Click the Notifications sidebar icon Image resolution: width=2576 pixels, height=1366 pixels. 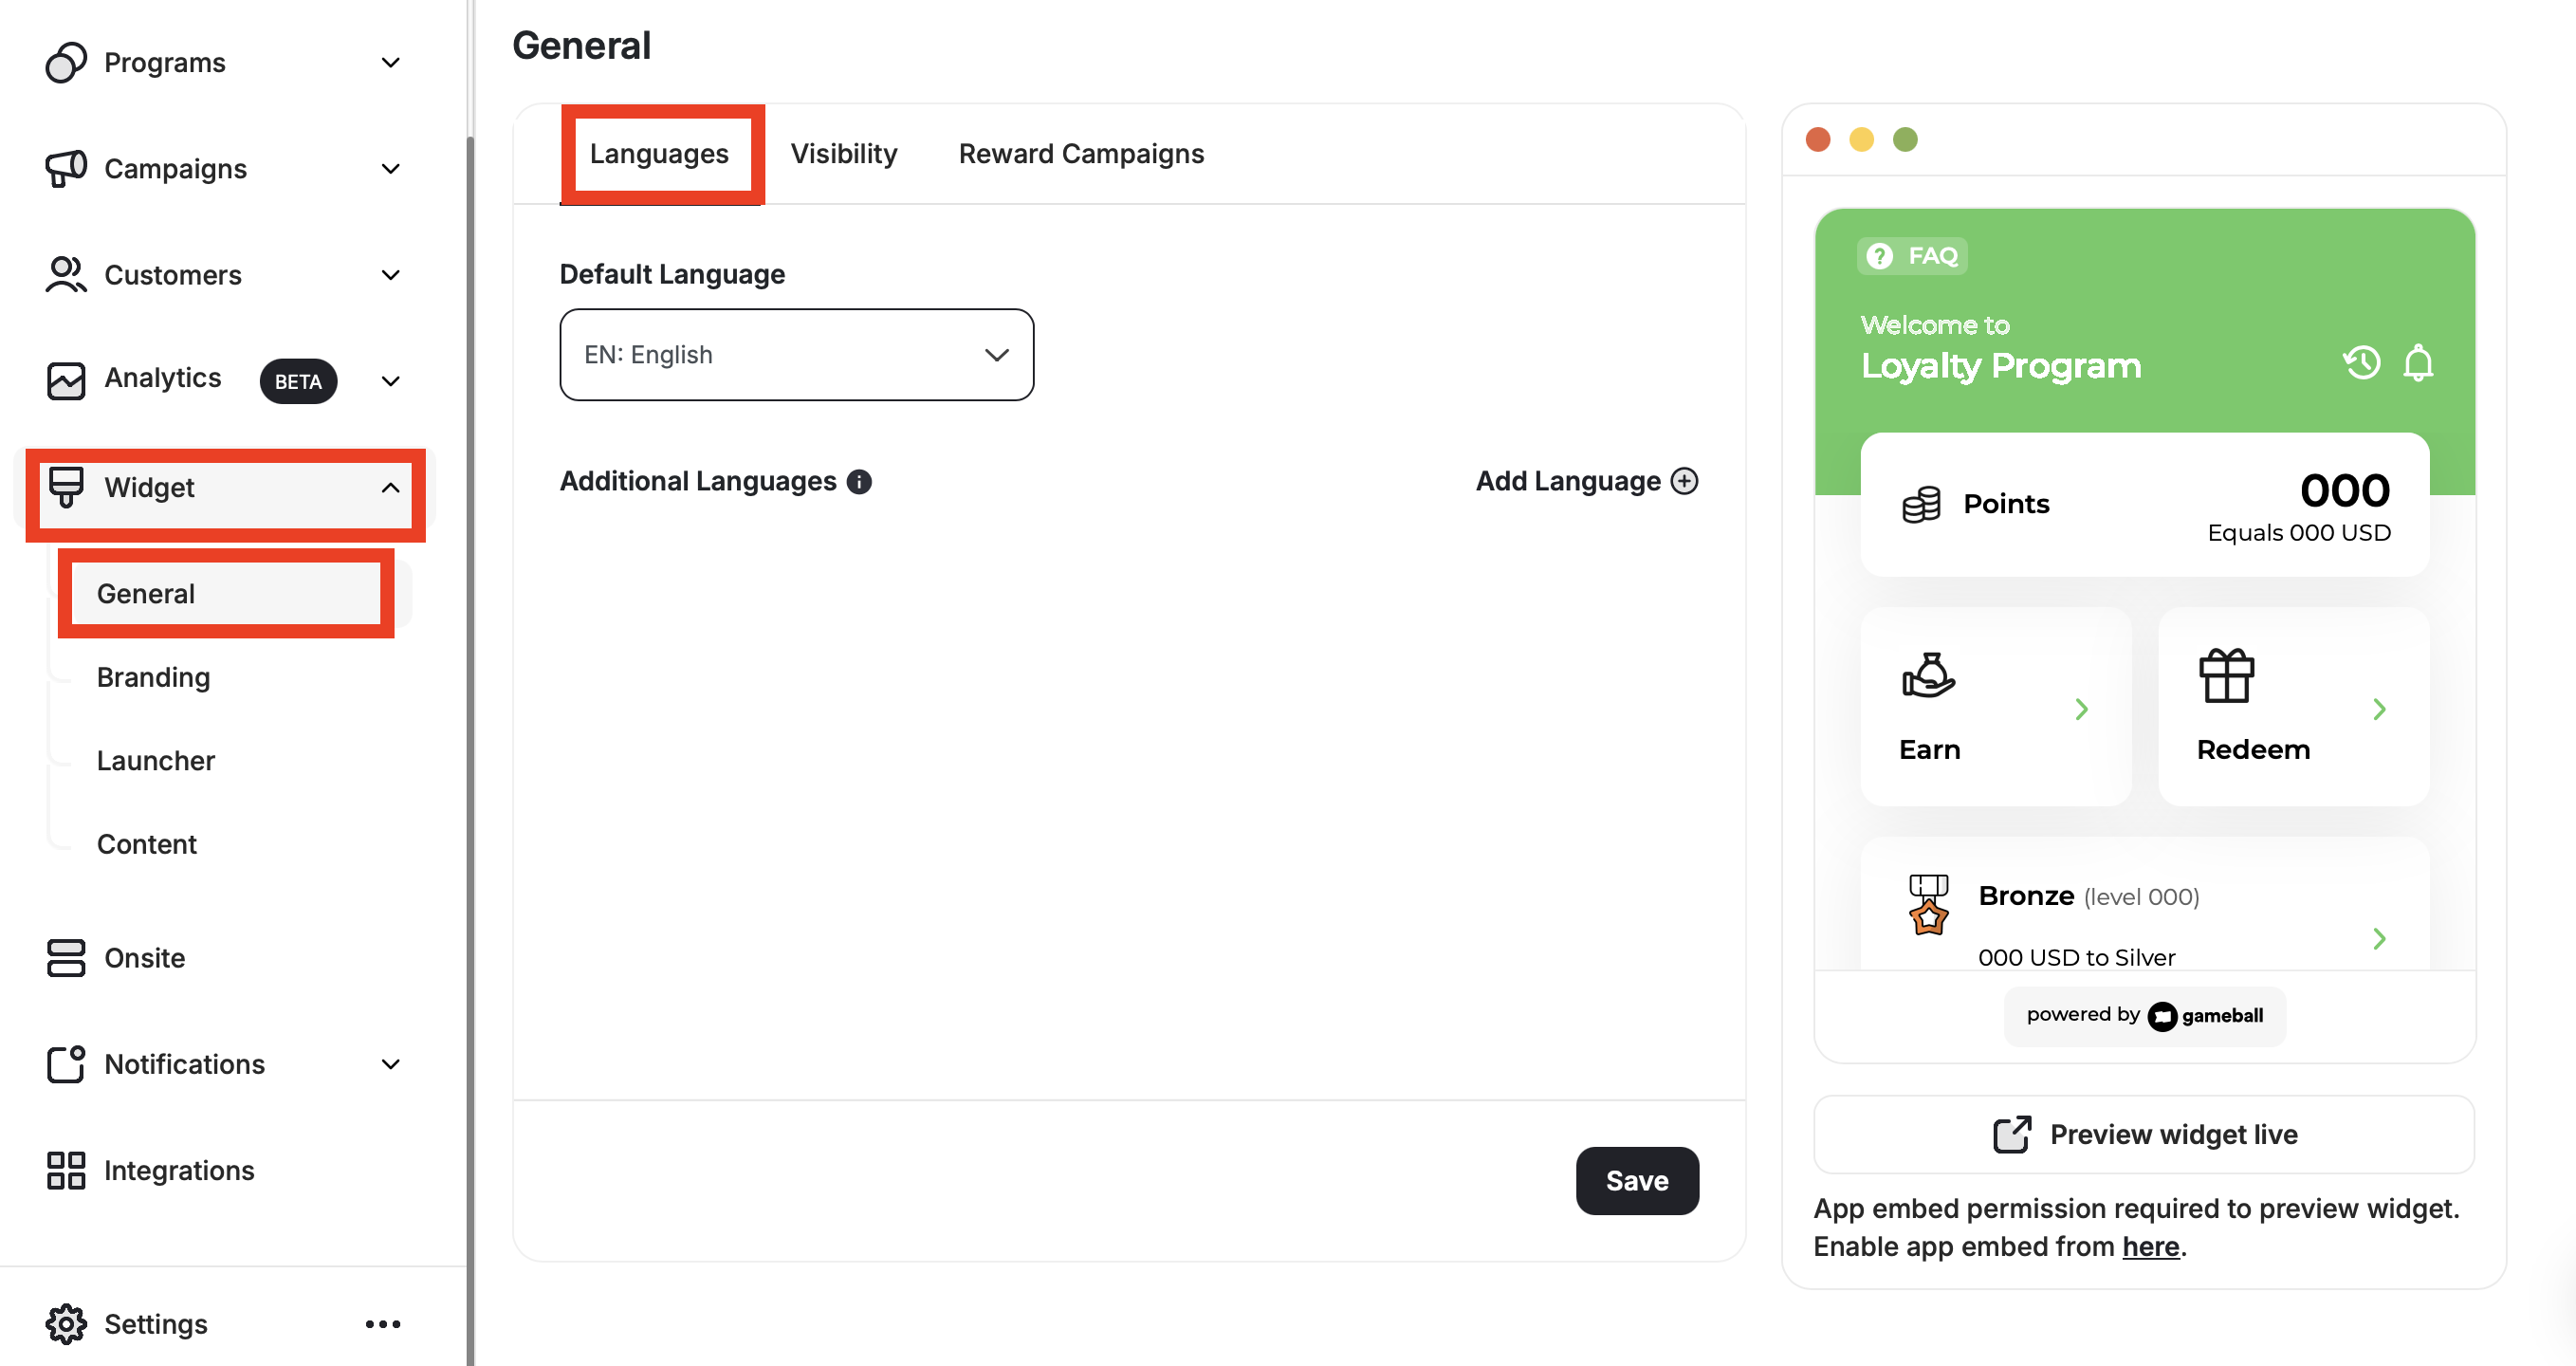pos(65,1064)
